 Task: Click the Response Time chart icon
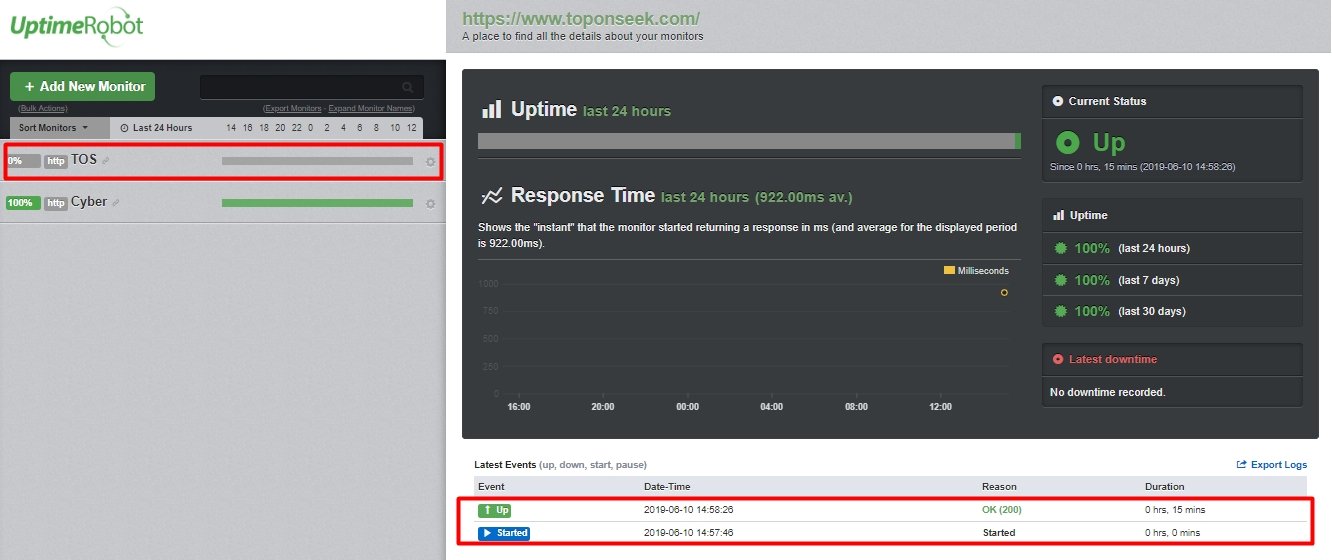[491, 195]
